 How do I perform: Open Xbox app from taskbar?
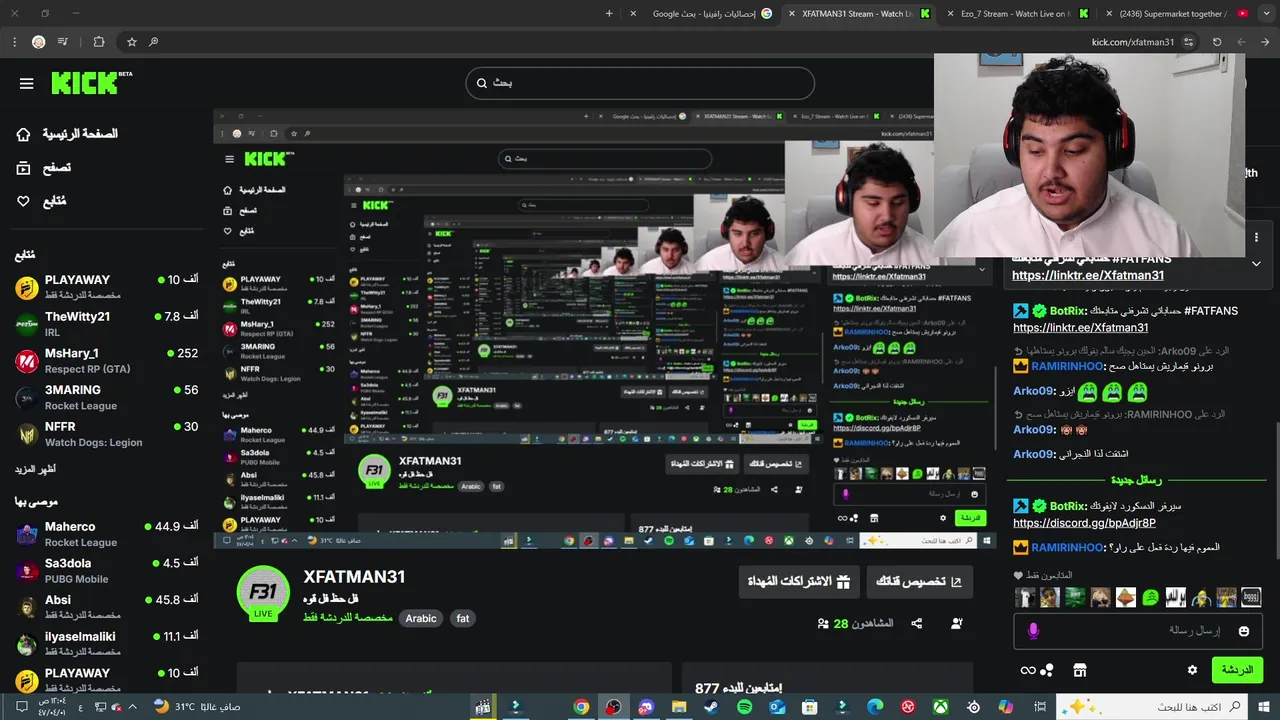(x=940, y=707)
